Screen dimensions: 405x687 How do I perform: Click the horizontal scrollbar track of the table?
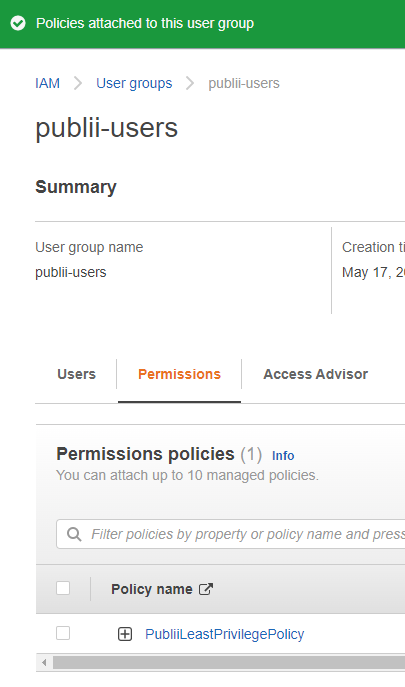pyautogui.click(x=228, y=662)
